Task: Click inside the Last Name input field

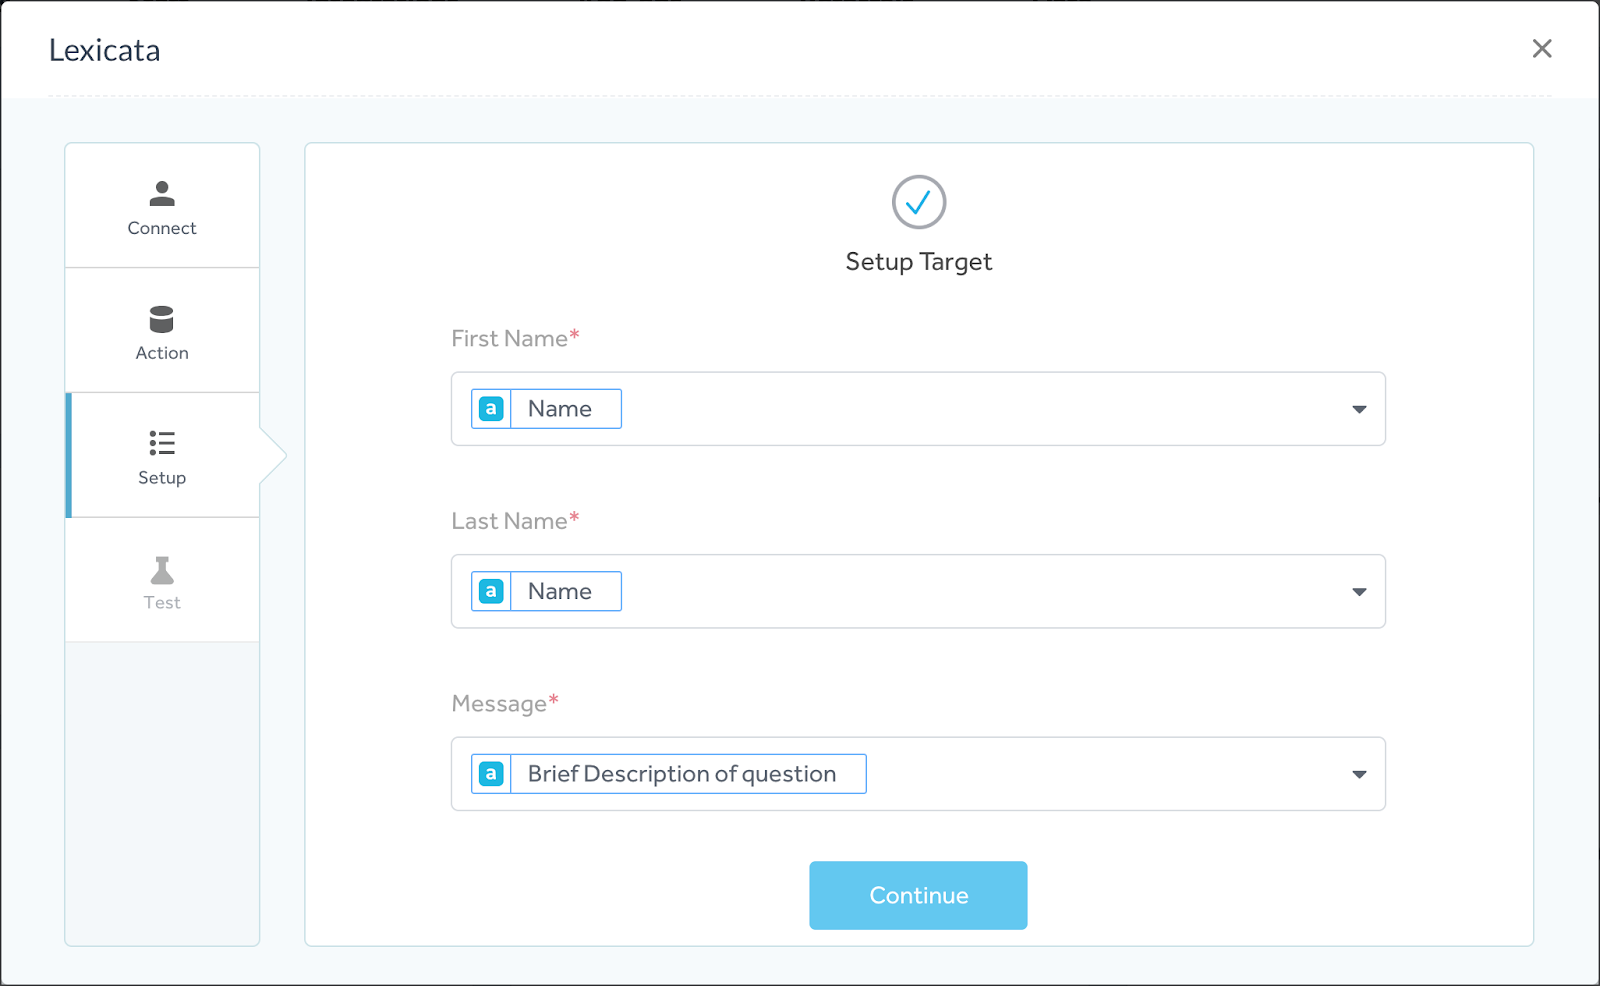Action: (x=918, y=592)
